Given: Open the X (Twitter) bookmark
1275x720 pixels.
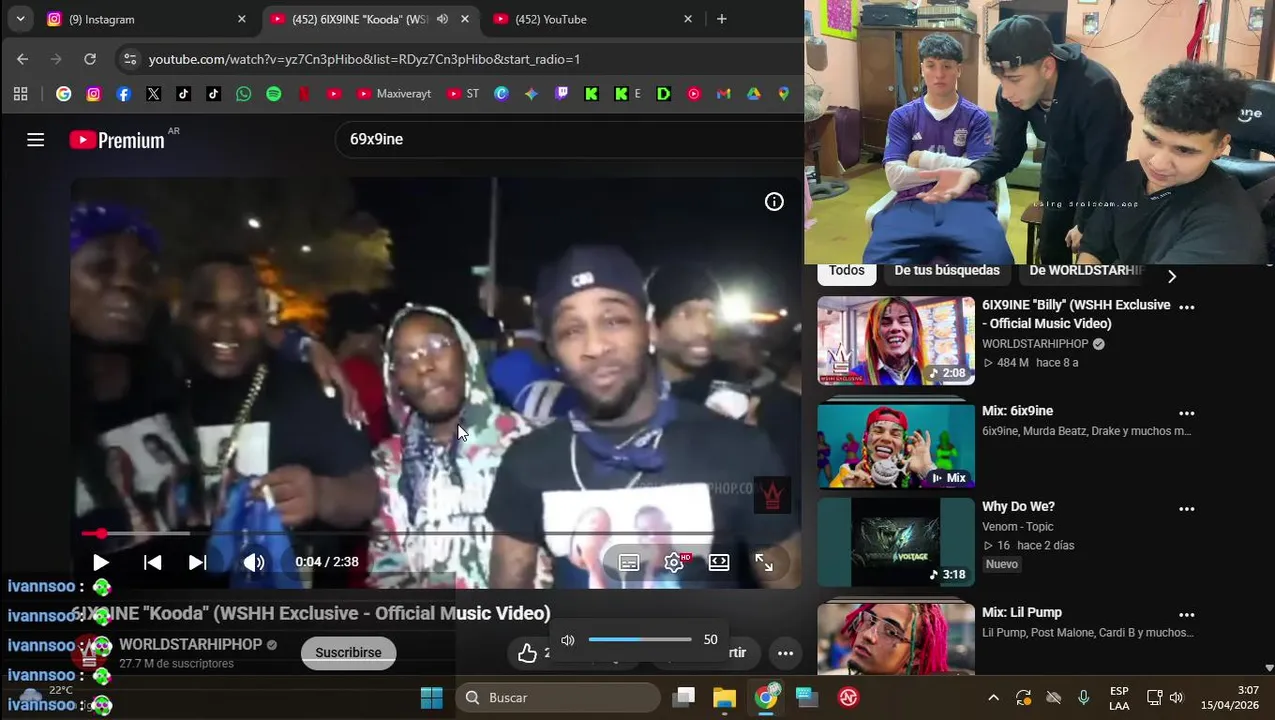Looking at the screenshot, I should pyautogui.click(x=153, y=94).
